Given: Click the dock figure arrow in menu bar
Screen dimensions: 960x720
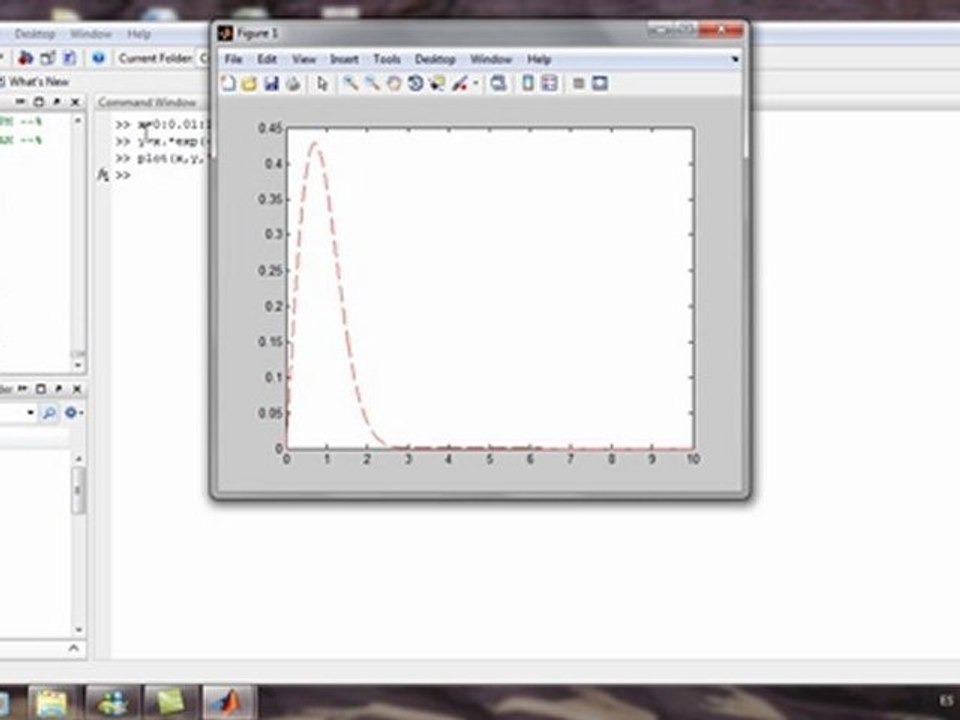Looking at the screenshot, I should 735,59.
